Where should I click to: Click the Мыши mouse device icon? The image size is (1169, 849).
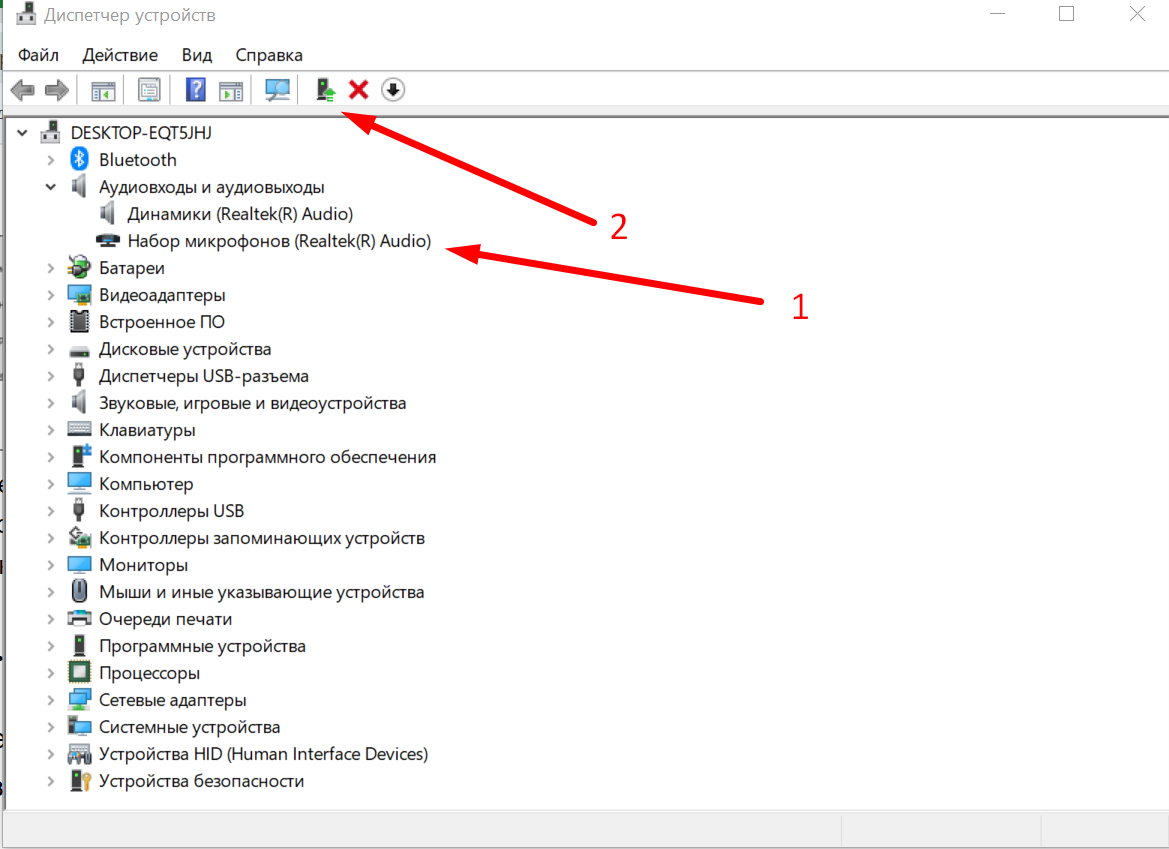79,591
